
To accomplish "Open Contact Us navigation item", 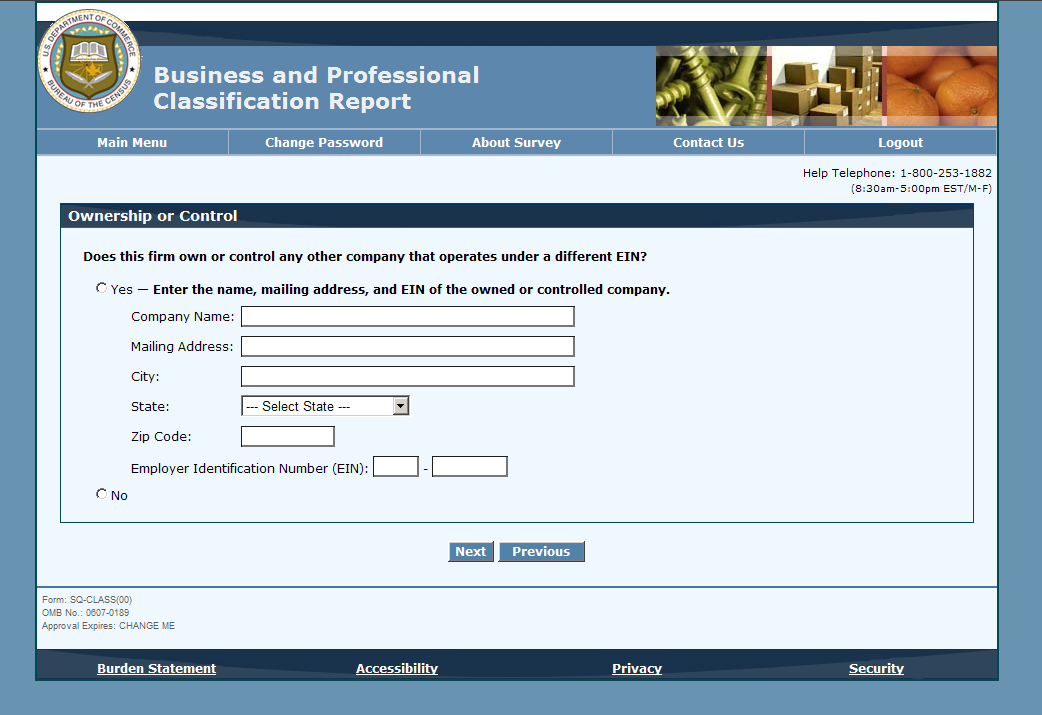I will 708,142.
